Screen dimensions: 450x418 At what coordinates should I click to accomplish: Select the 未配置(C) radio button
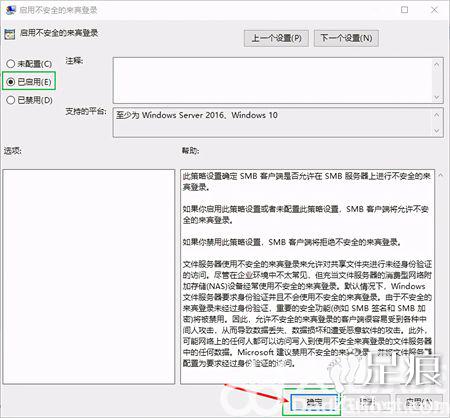point(11,63)
